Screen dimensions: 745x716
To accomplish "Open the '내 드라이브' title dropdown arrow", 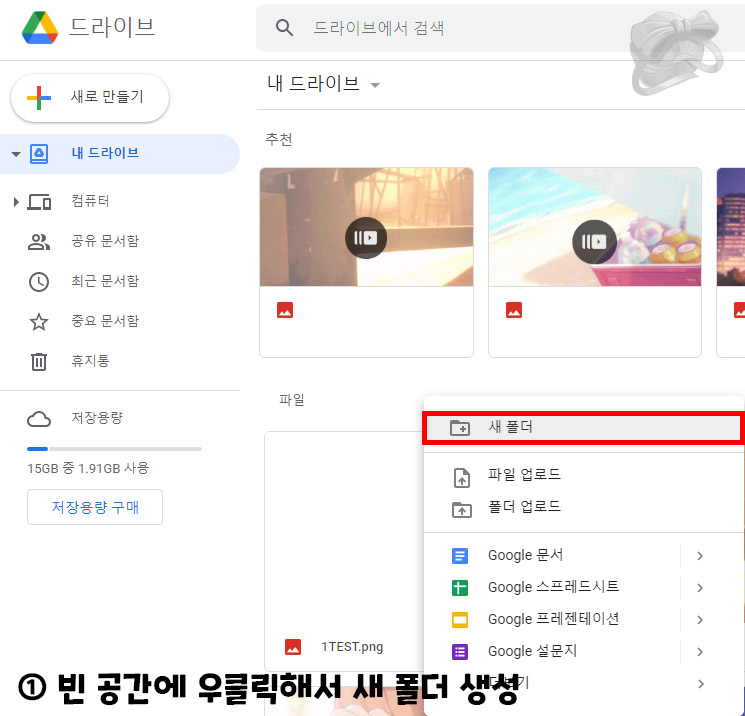I will (375, 86).
